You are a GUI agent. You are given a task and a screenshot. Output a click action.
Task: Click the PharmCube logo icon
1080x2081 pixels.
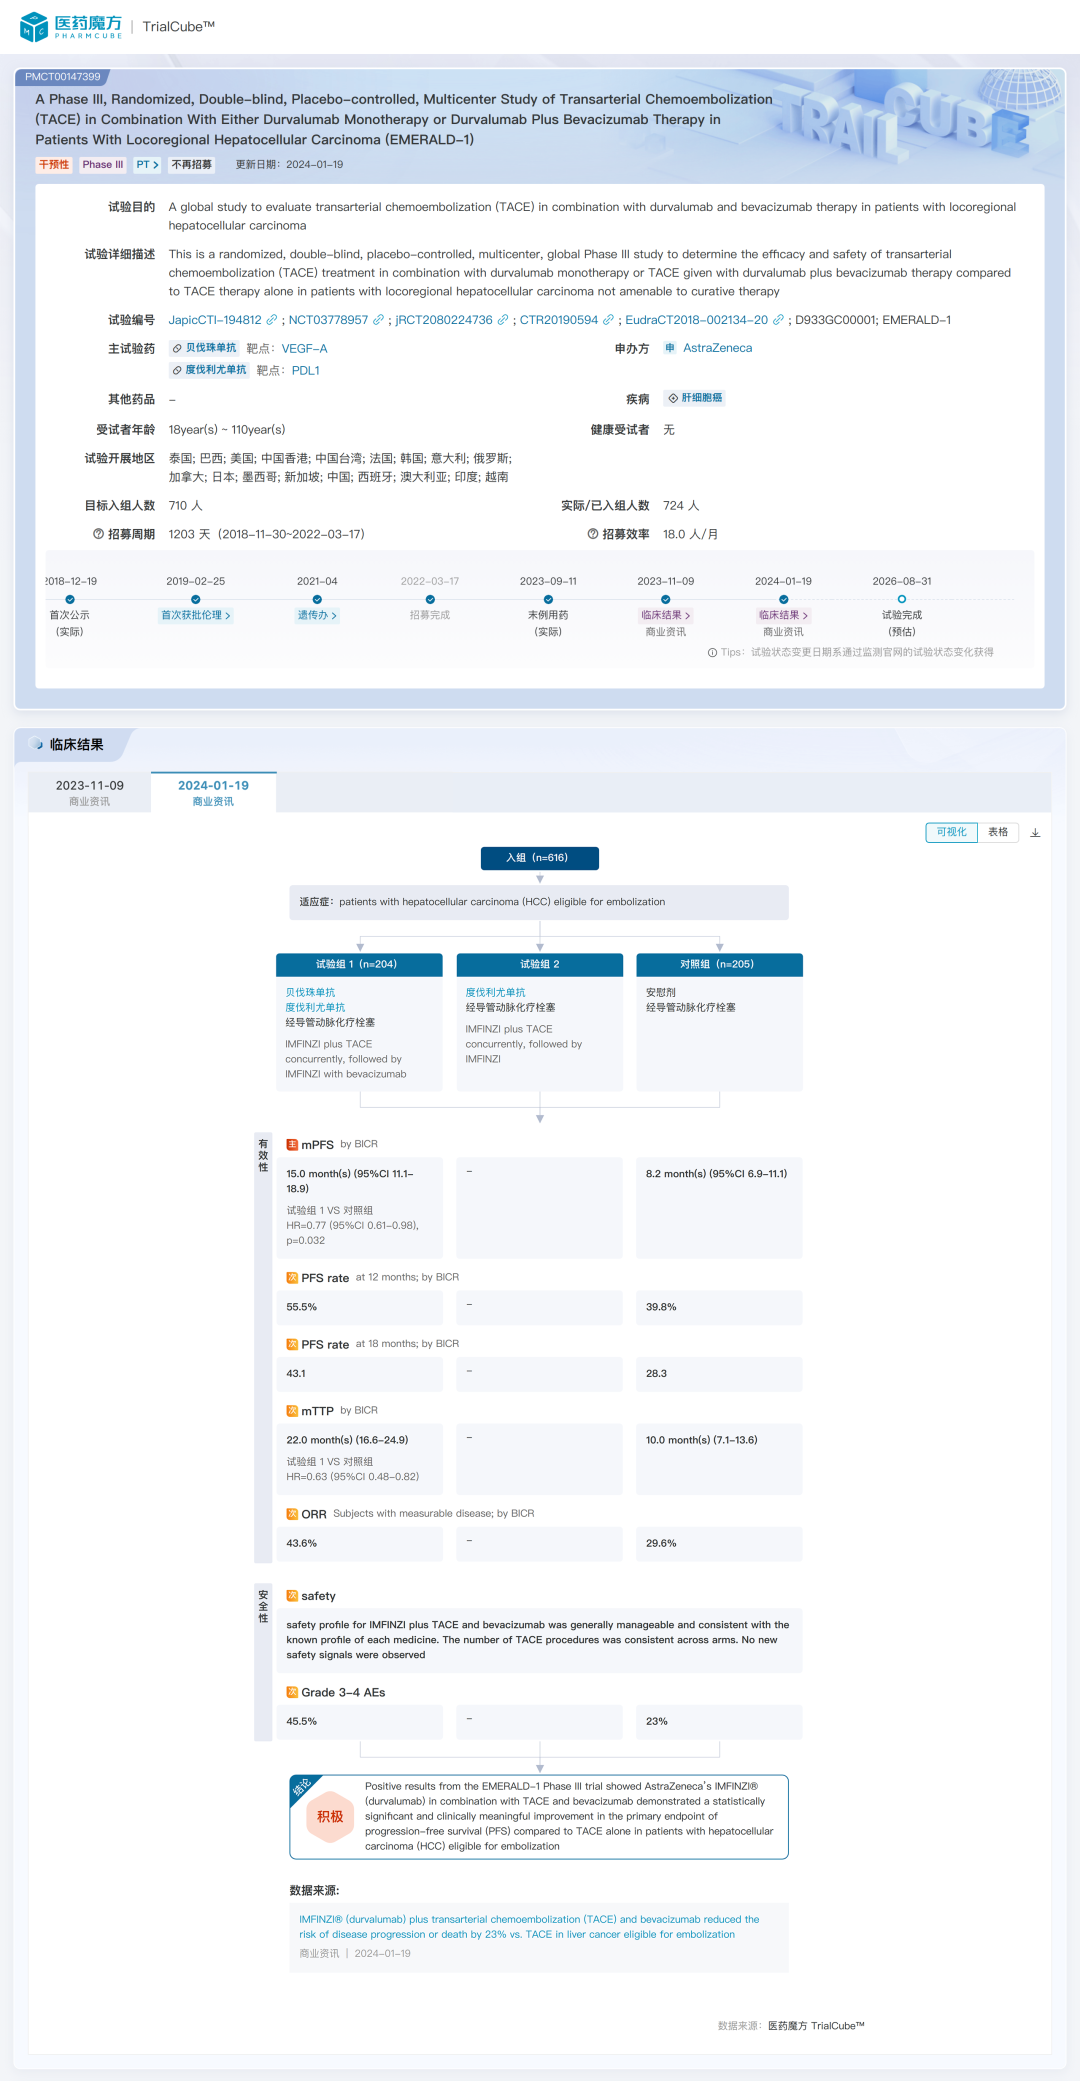point(34,27)
